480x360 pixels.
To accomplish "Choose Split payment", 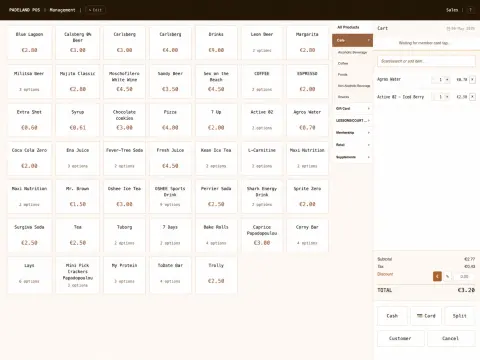I will click(x=460, y=316).
